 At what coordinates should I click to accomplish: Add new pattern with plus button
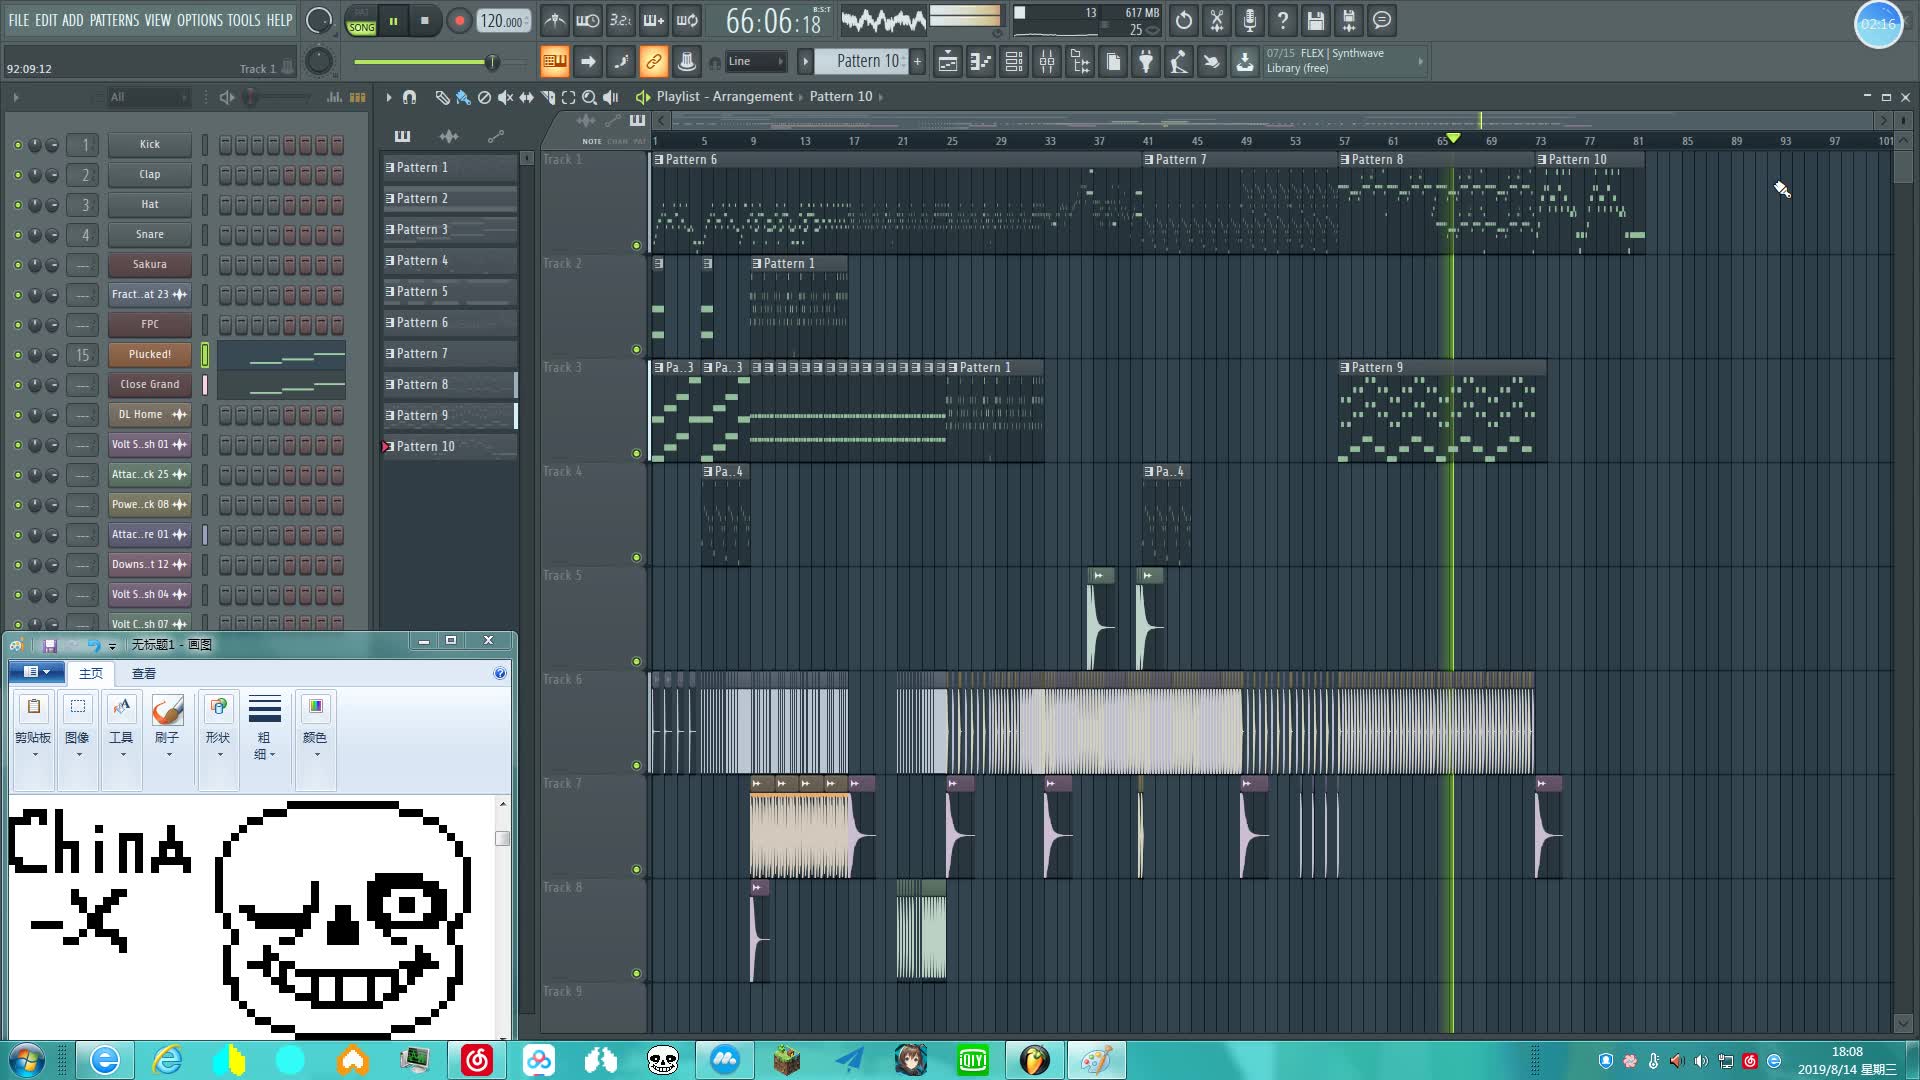[x=917, y=61]
